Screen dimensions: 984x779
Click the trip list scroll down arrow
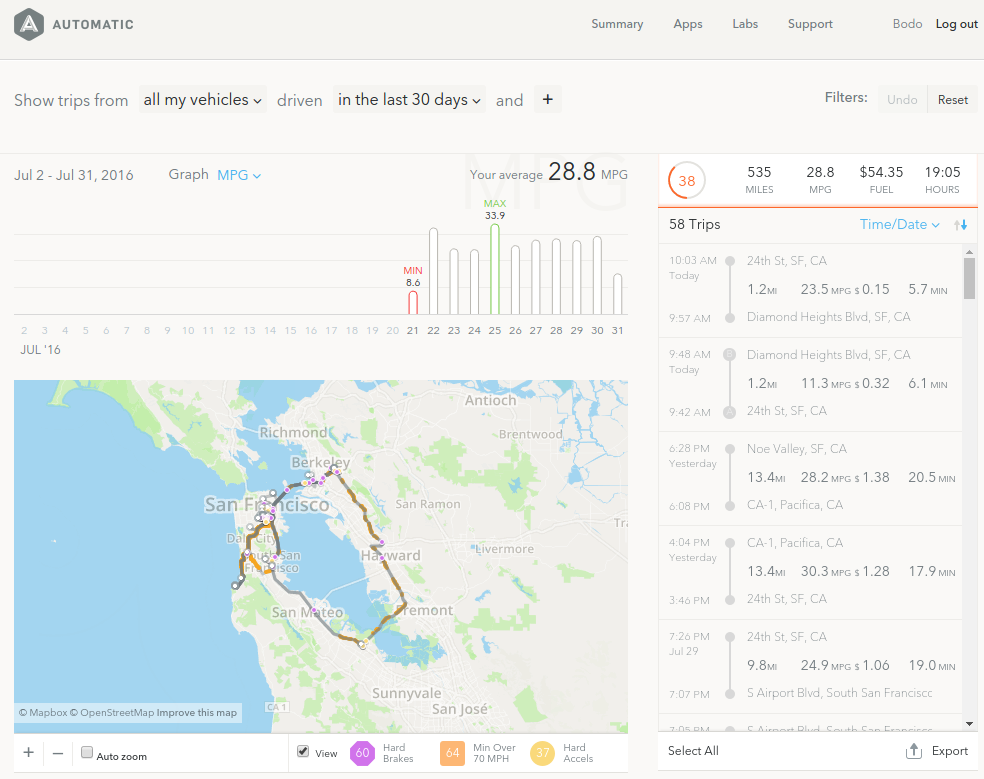[x=970, y=724]
